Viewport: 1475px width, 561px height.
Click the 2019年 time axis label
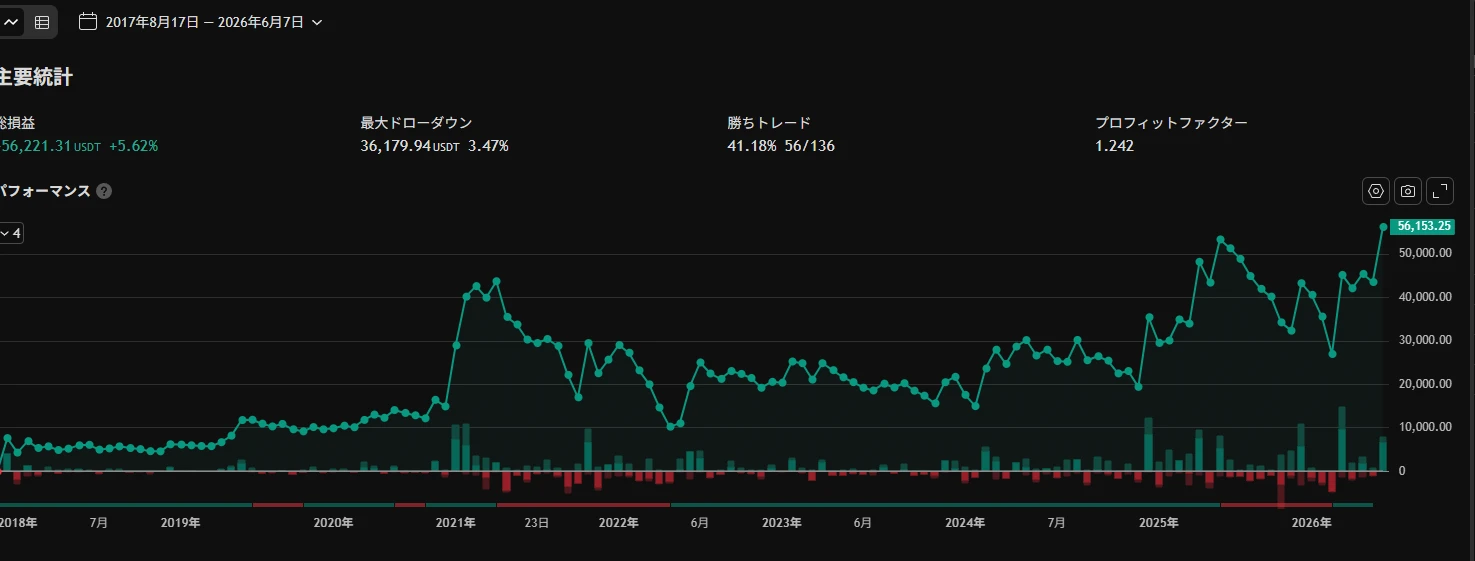pos(180,523)
